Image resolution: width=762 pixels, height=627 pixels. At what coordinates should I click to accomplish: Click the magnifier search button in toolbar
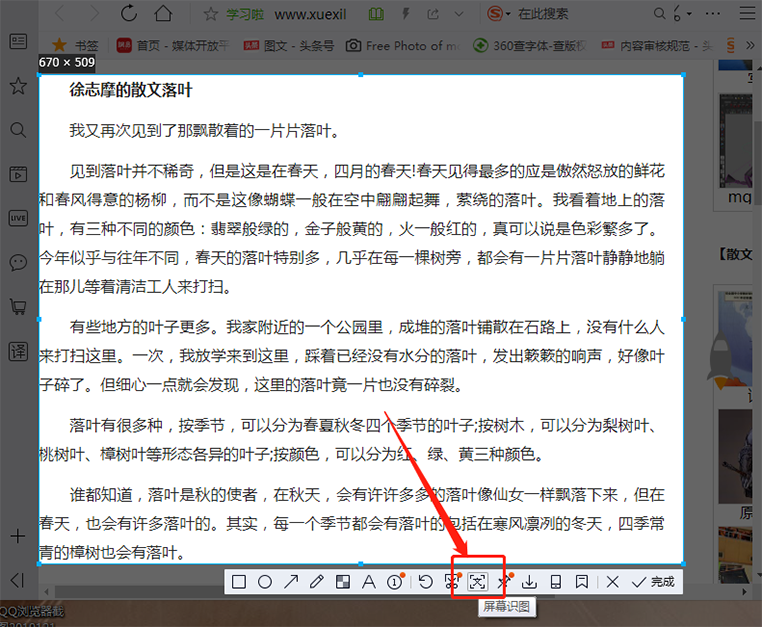(x=659, y=13)
